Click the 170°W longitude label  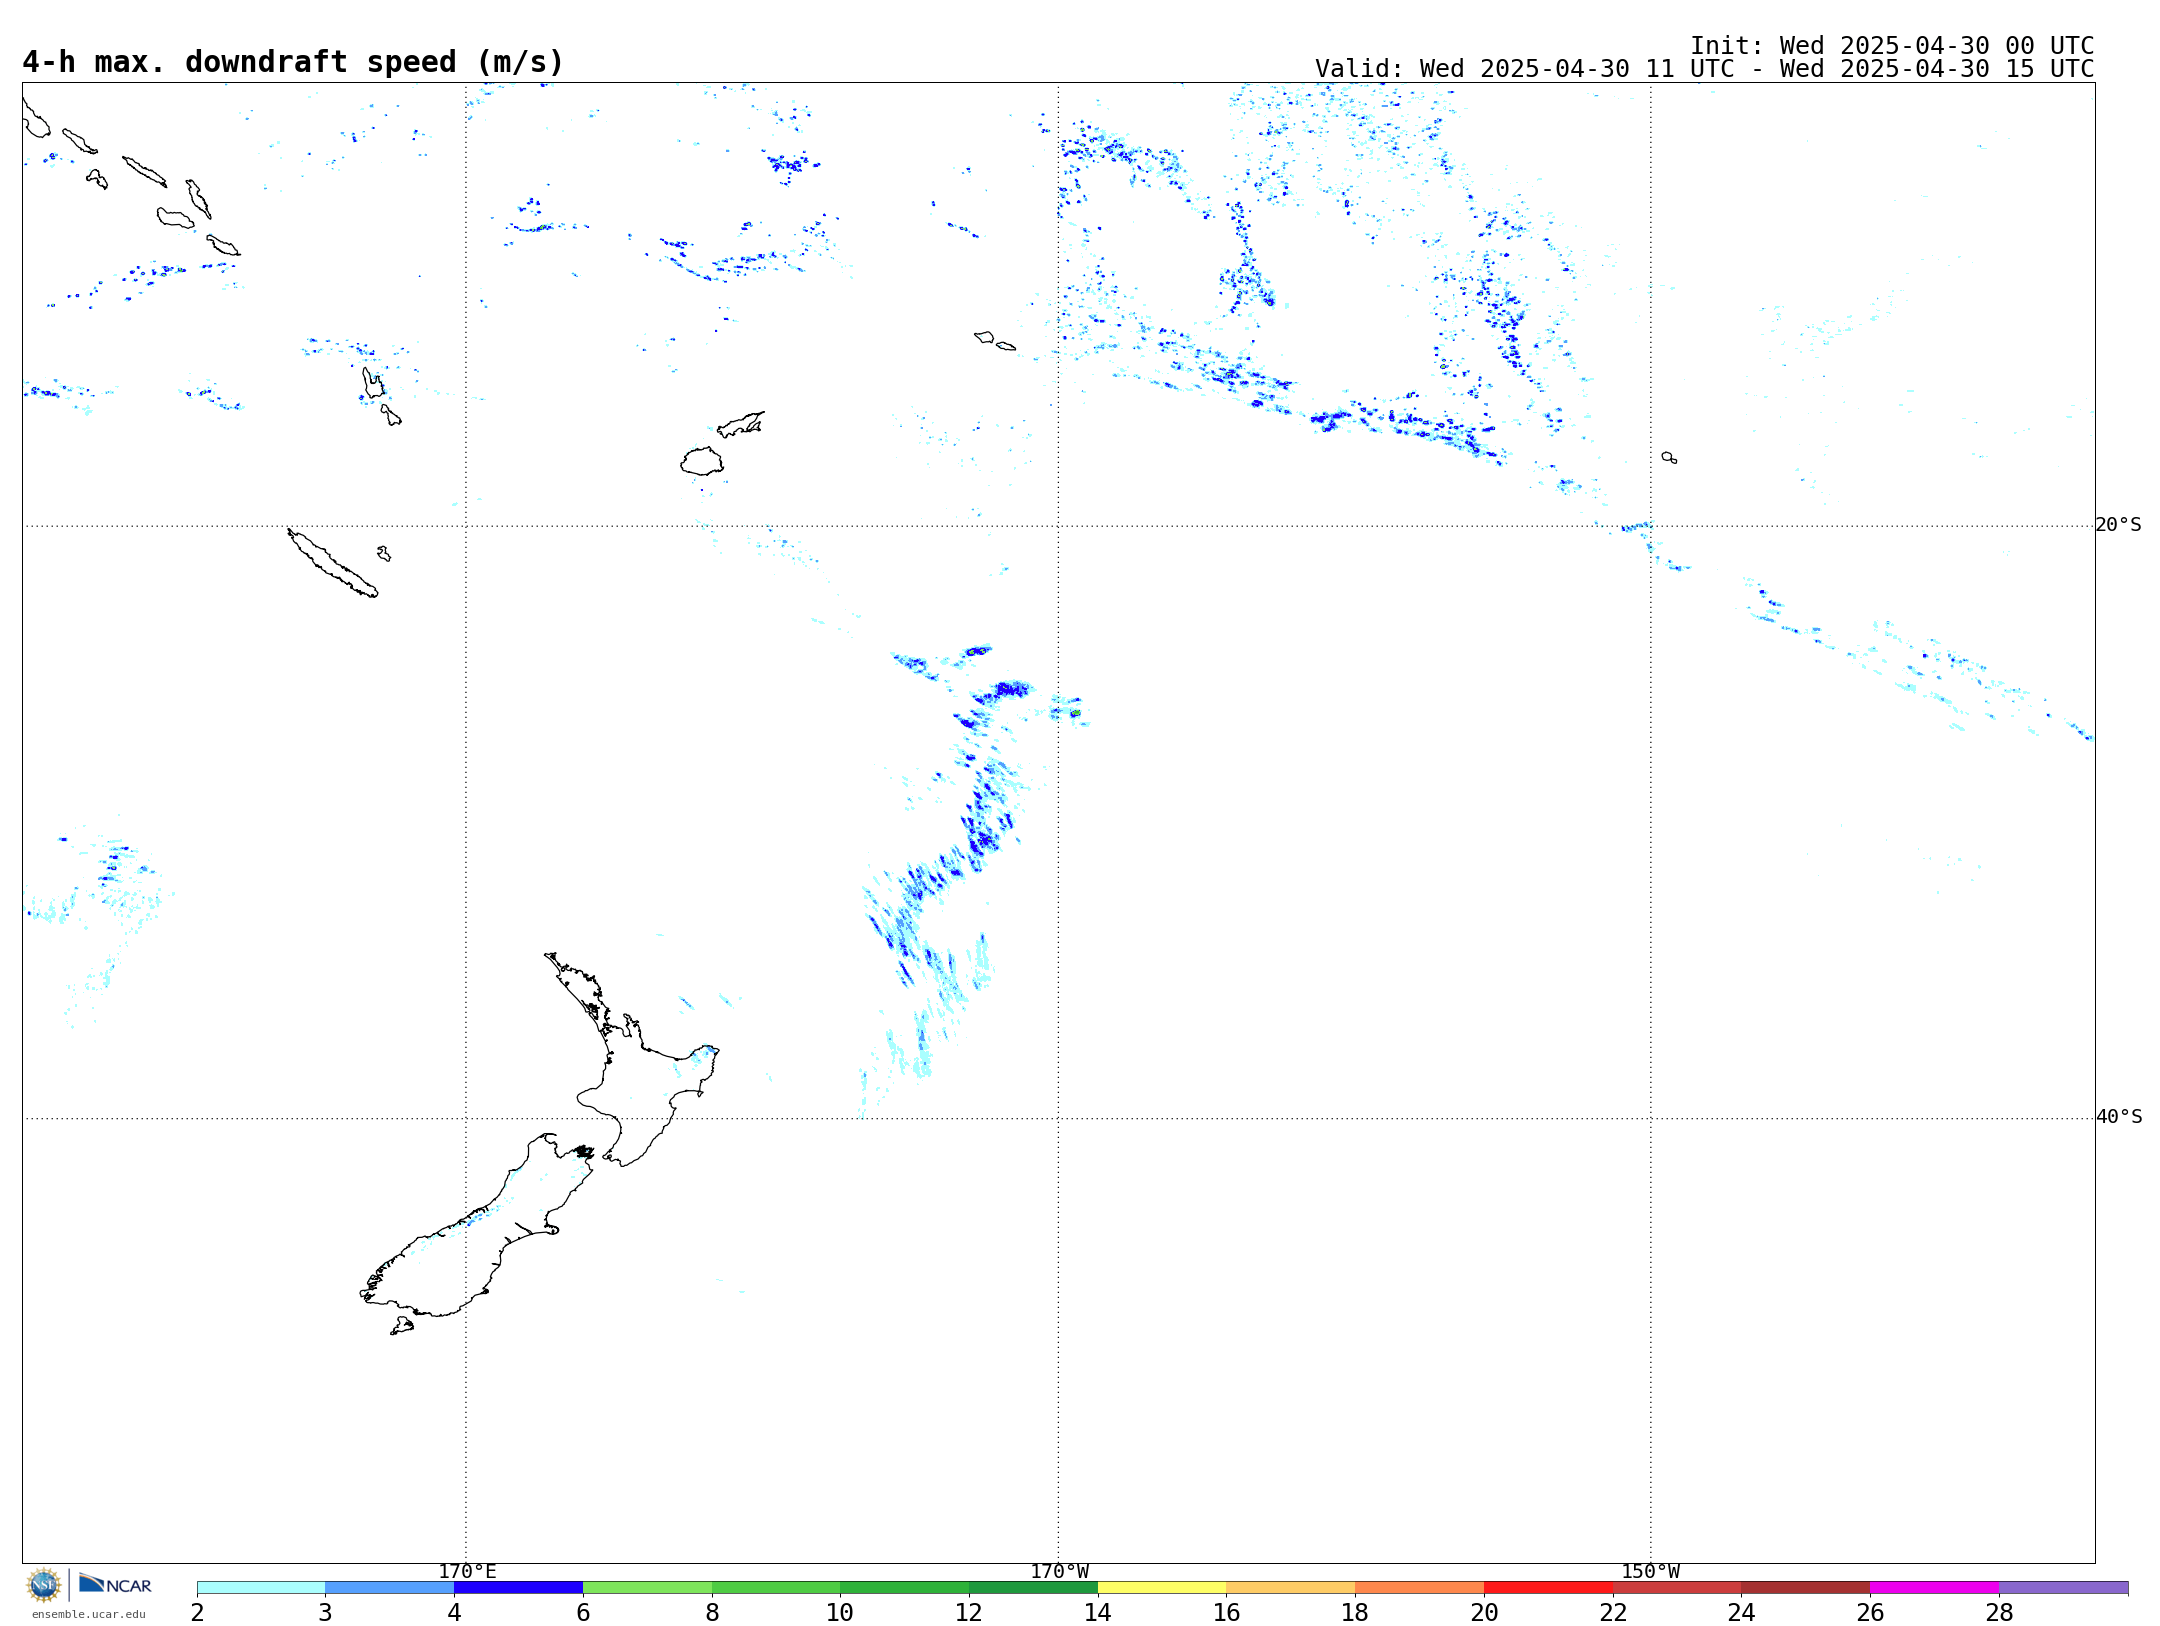pyautogui.click(x=1059, y=1571)
